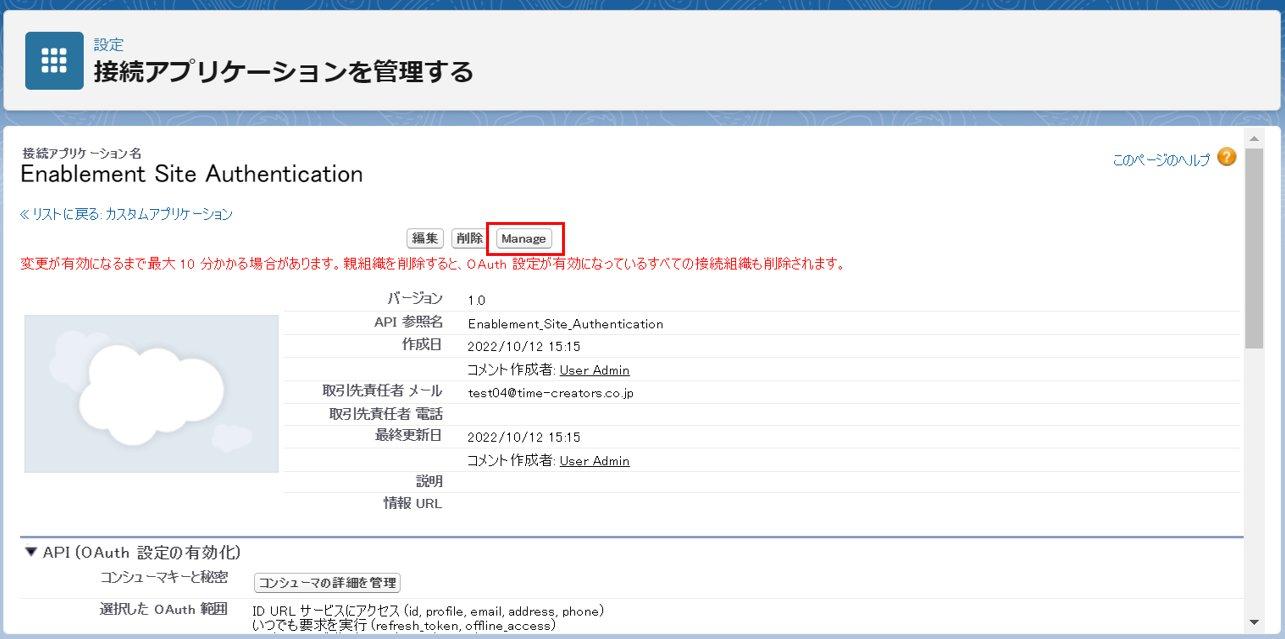This screenshot has height=639, width=1285.
Task: Click the このページのヘルプ link
Action: [1161, 159]
